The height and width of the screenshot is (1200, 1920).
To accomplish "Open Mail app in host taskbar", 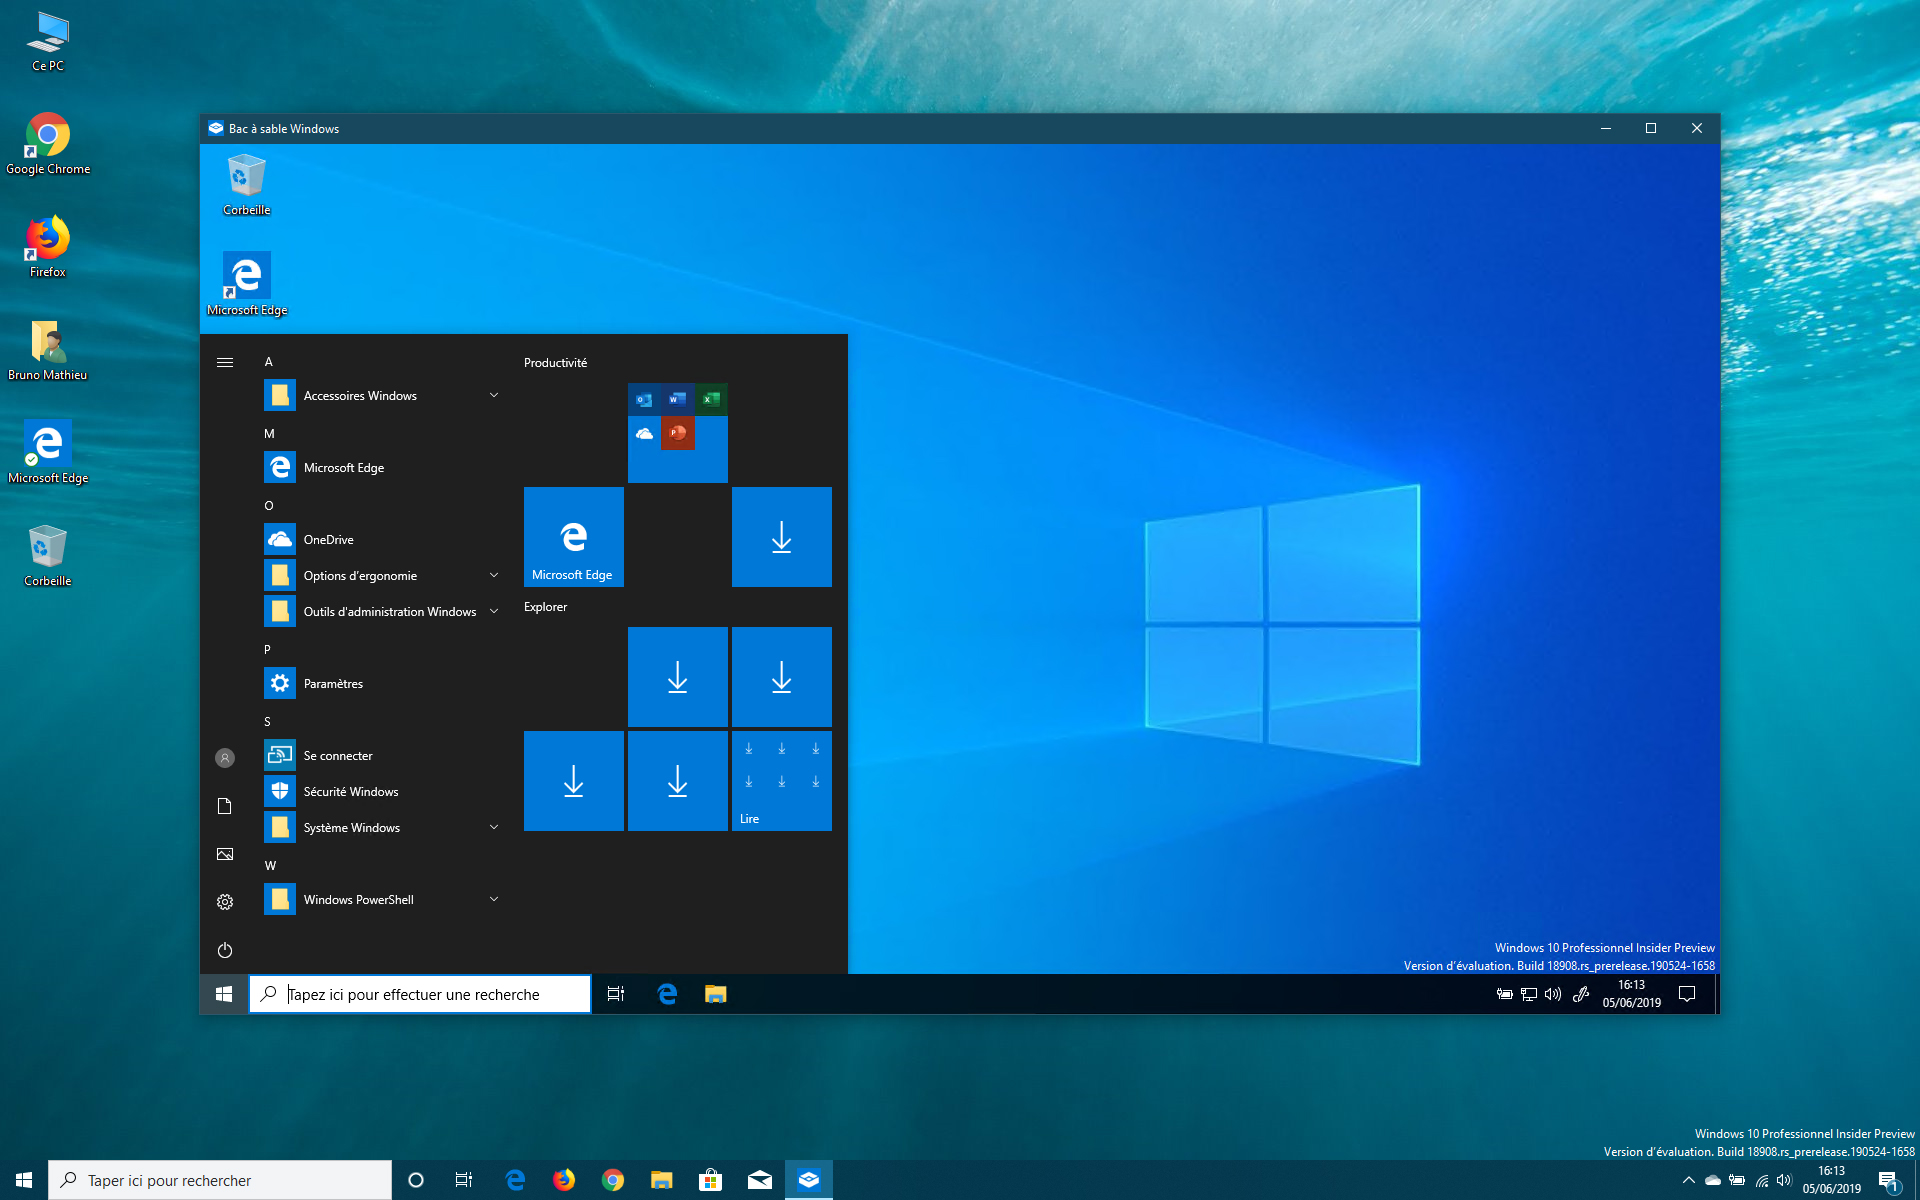I will point(760,1180).
